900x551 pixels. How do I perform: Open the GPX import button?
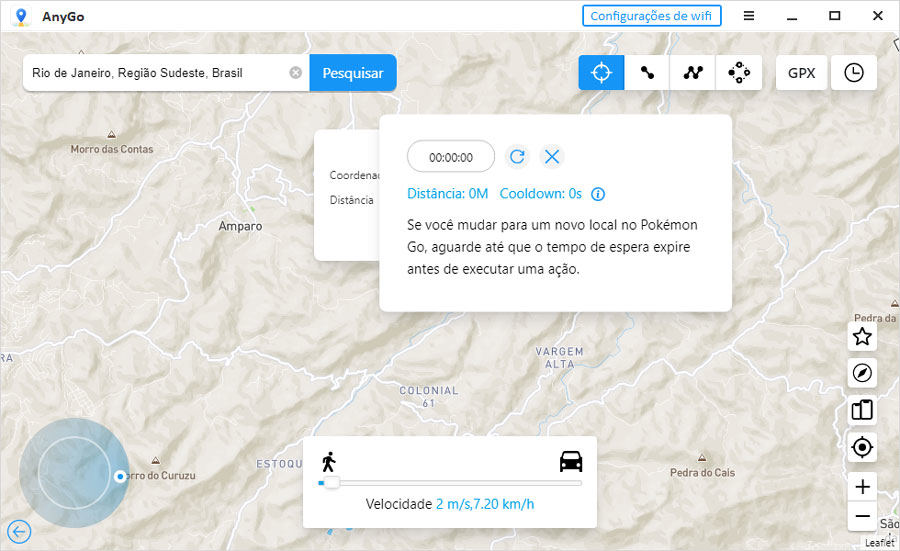[x=801, y=73]
